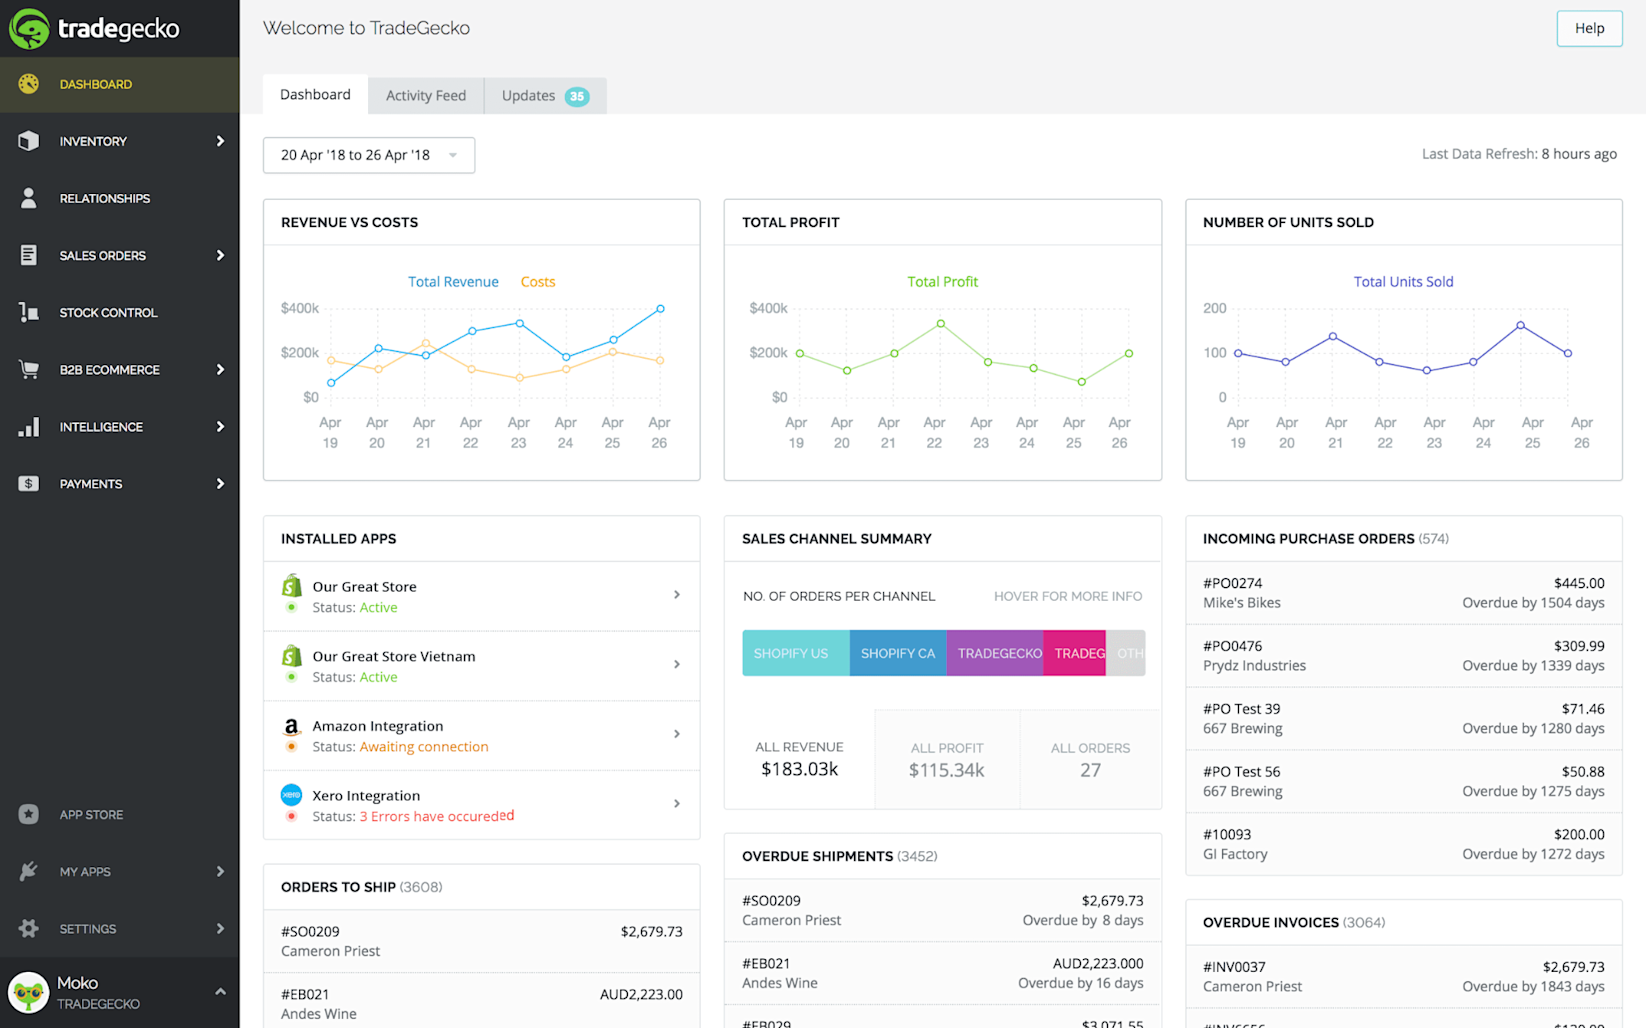The width and height of the screenshot is (1646, 1028).
Task: Open the Updates tab
Action: click(x=545, y=95)
